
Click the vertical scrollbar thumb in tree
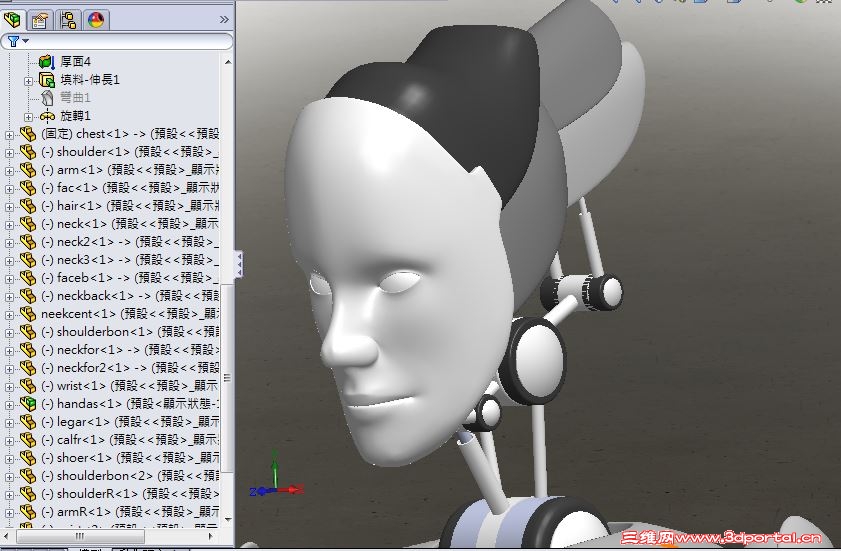[227, 378]
